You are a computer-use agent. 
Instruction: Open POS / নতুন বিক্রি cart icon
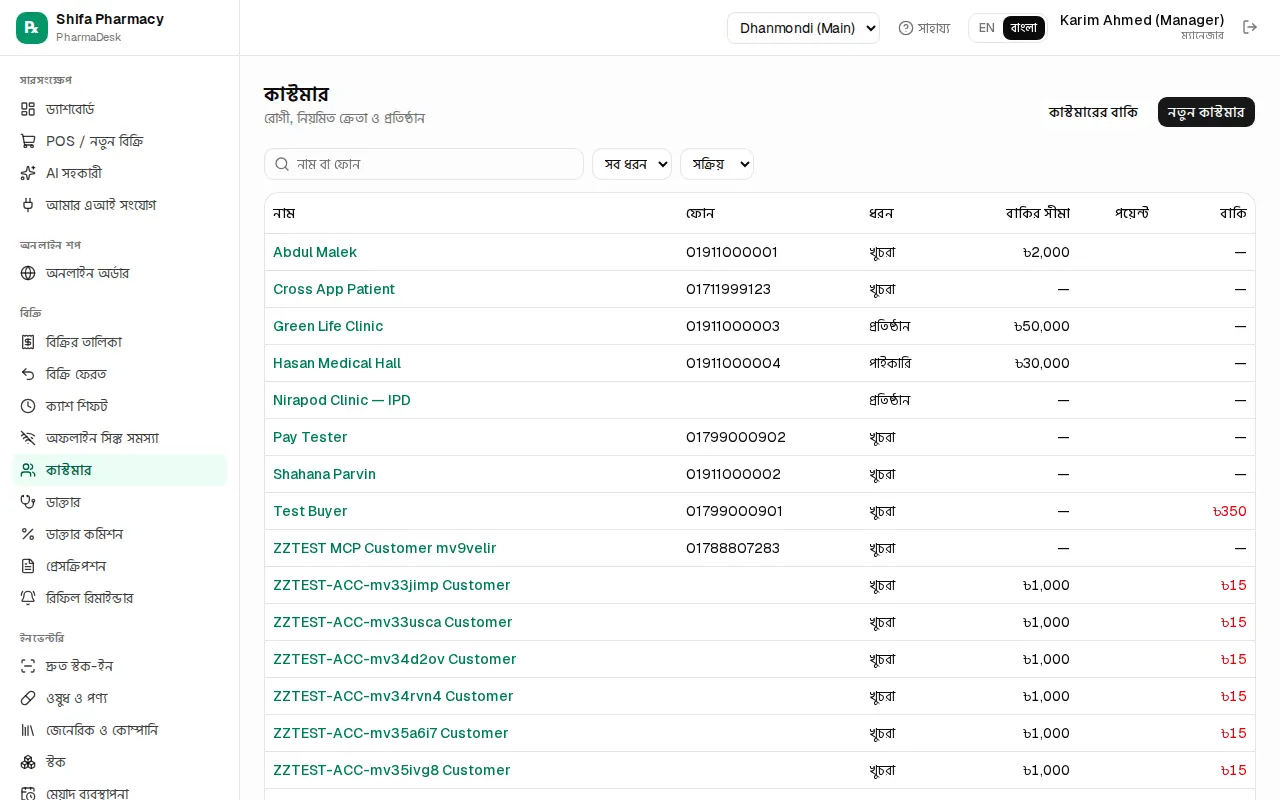28,141
